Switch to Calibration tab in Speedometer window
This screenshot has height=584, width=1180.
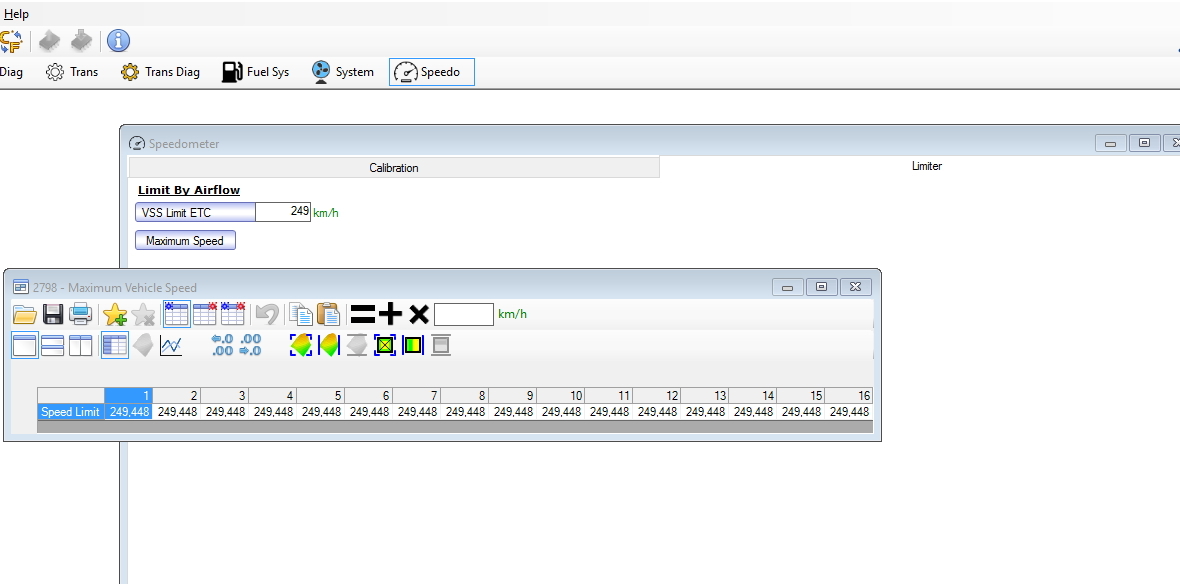point(394,168)
